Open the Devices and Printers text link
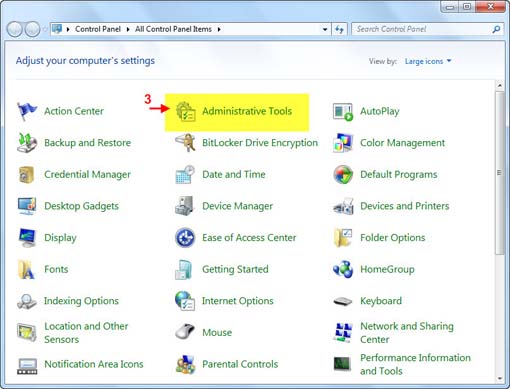510x389 pixels. click(405, 206)
